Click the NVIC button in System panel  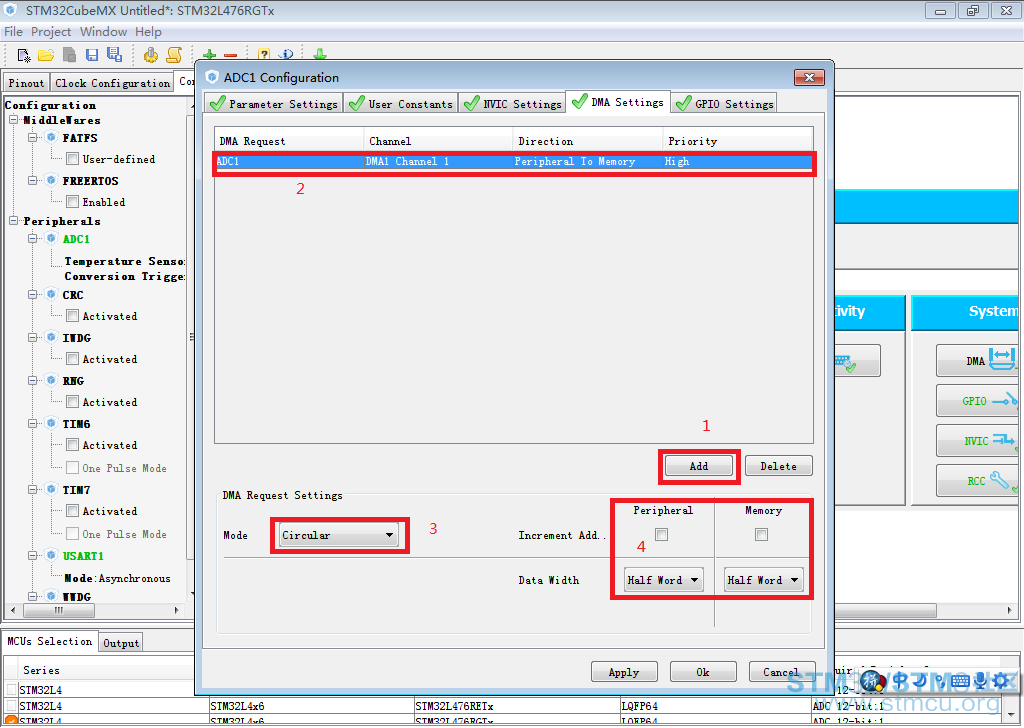(978, 441)
